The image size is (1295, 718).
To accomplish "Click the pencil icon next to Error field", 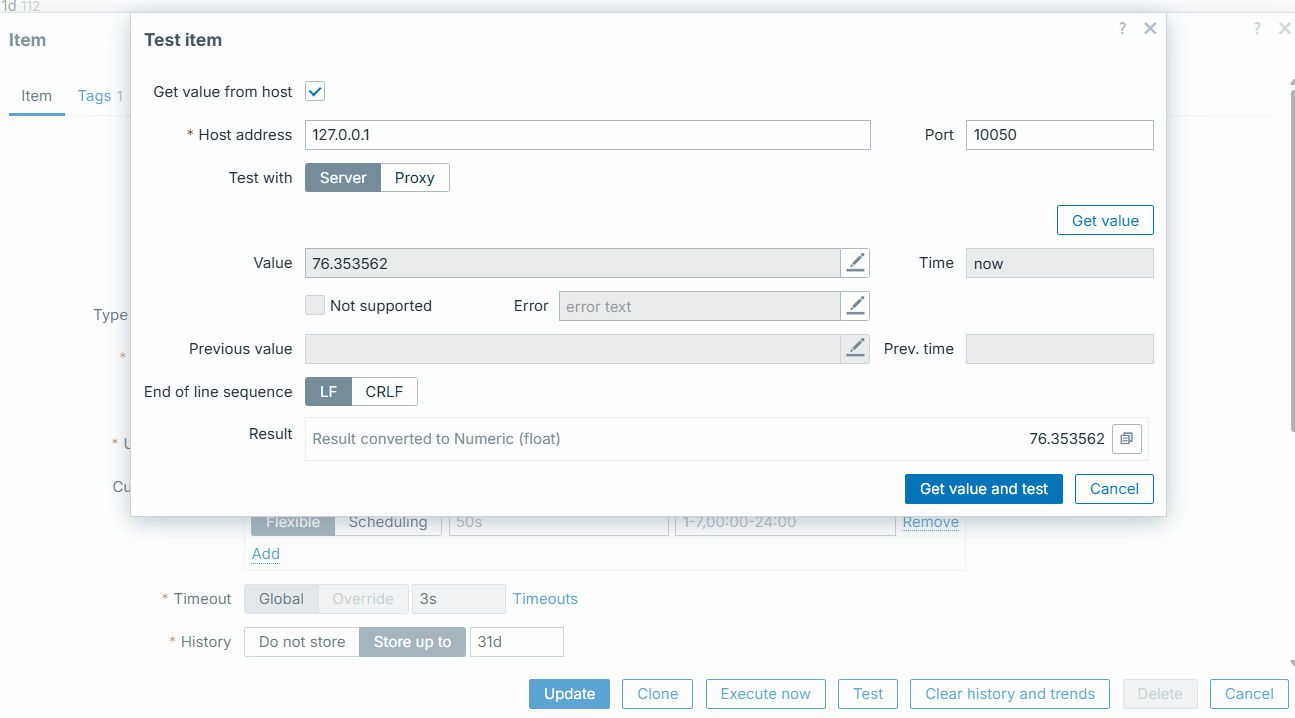I will 855,306.
